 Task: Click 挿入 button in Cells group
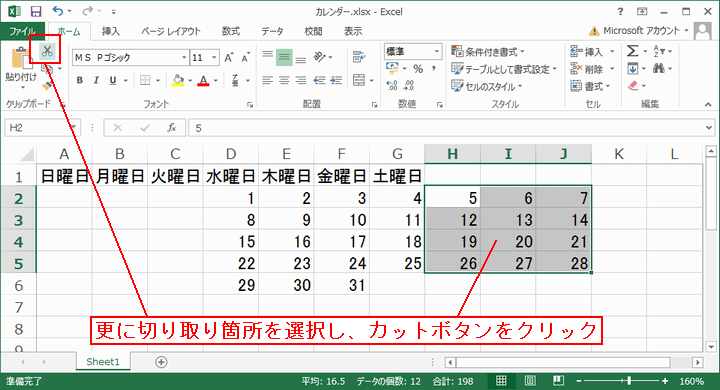point(587,51)
